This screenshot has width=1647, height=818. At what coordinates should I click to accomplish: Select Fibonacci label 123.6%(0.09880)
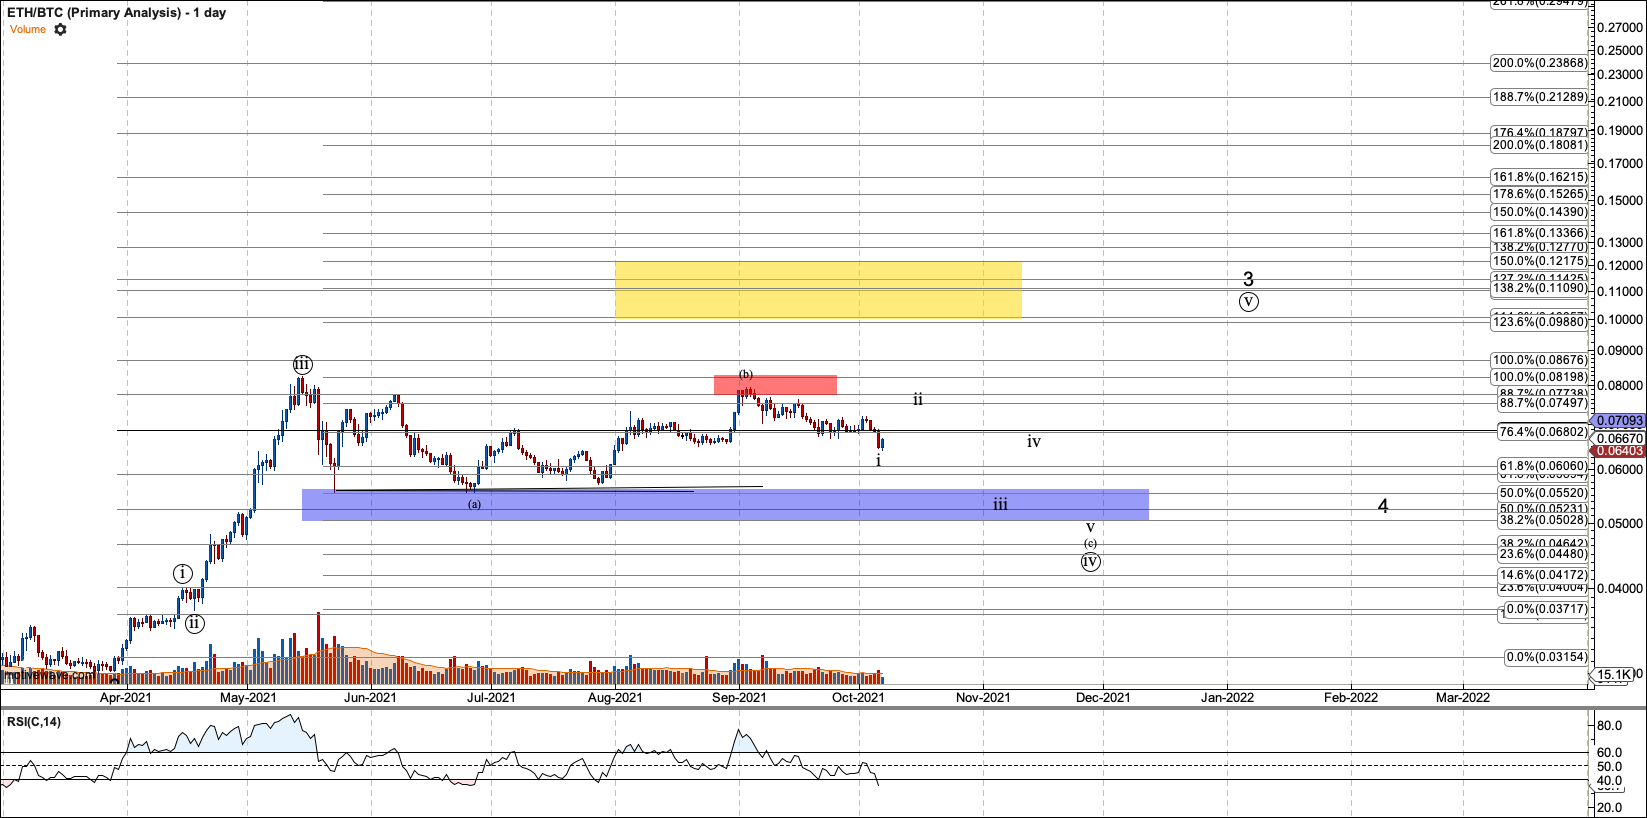(x=1539, y=321)
